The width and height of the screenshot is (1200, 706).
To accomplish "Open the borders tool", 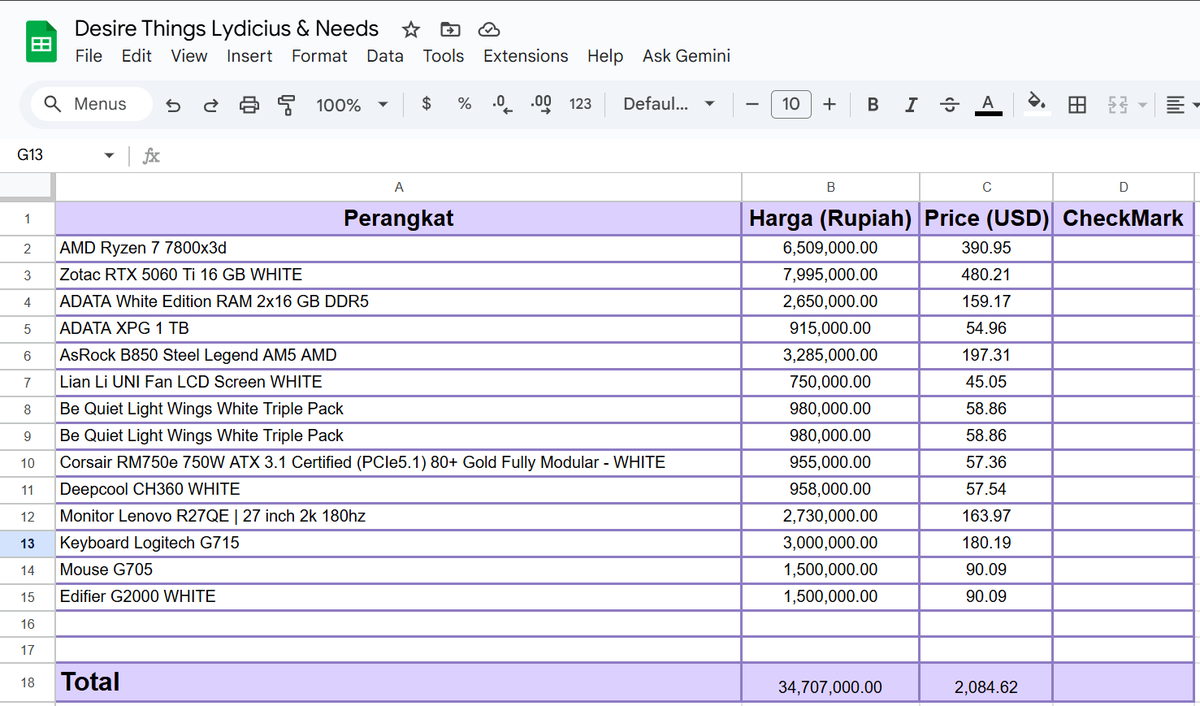I will (x=1077, y=104).
